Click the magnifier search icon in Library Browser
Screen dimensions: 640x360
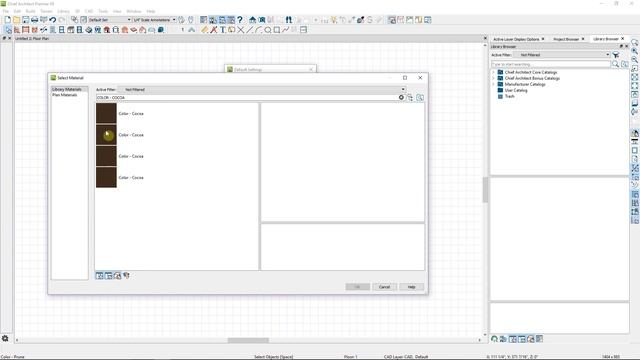click(x=616, y=64)
